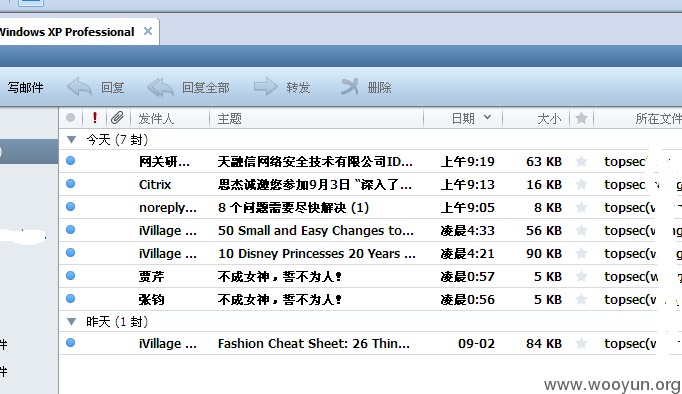Click the 90 KB size cell

[x=544, y=254]
